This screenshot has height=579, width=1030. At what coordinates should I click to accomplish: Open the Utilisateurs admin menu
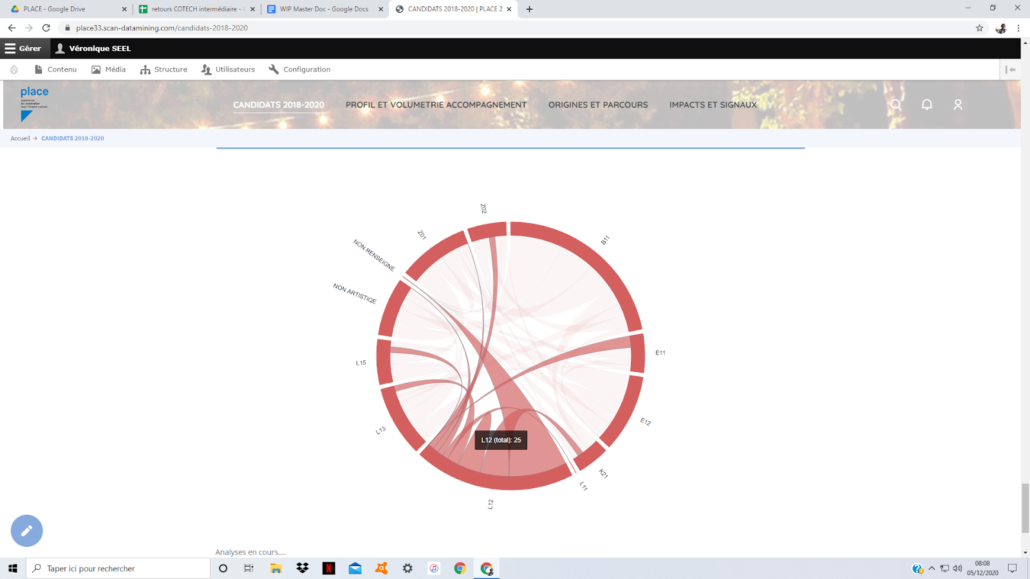coord(228,70)
